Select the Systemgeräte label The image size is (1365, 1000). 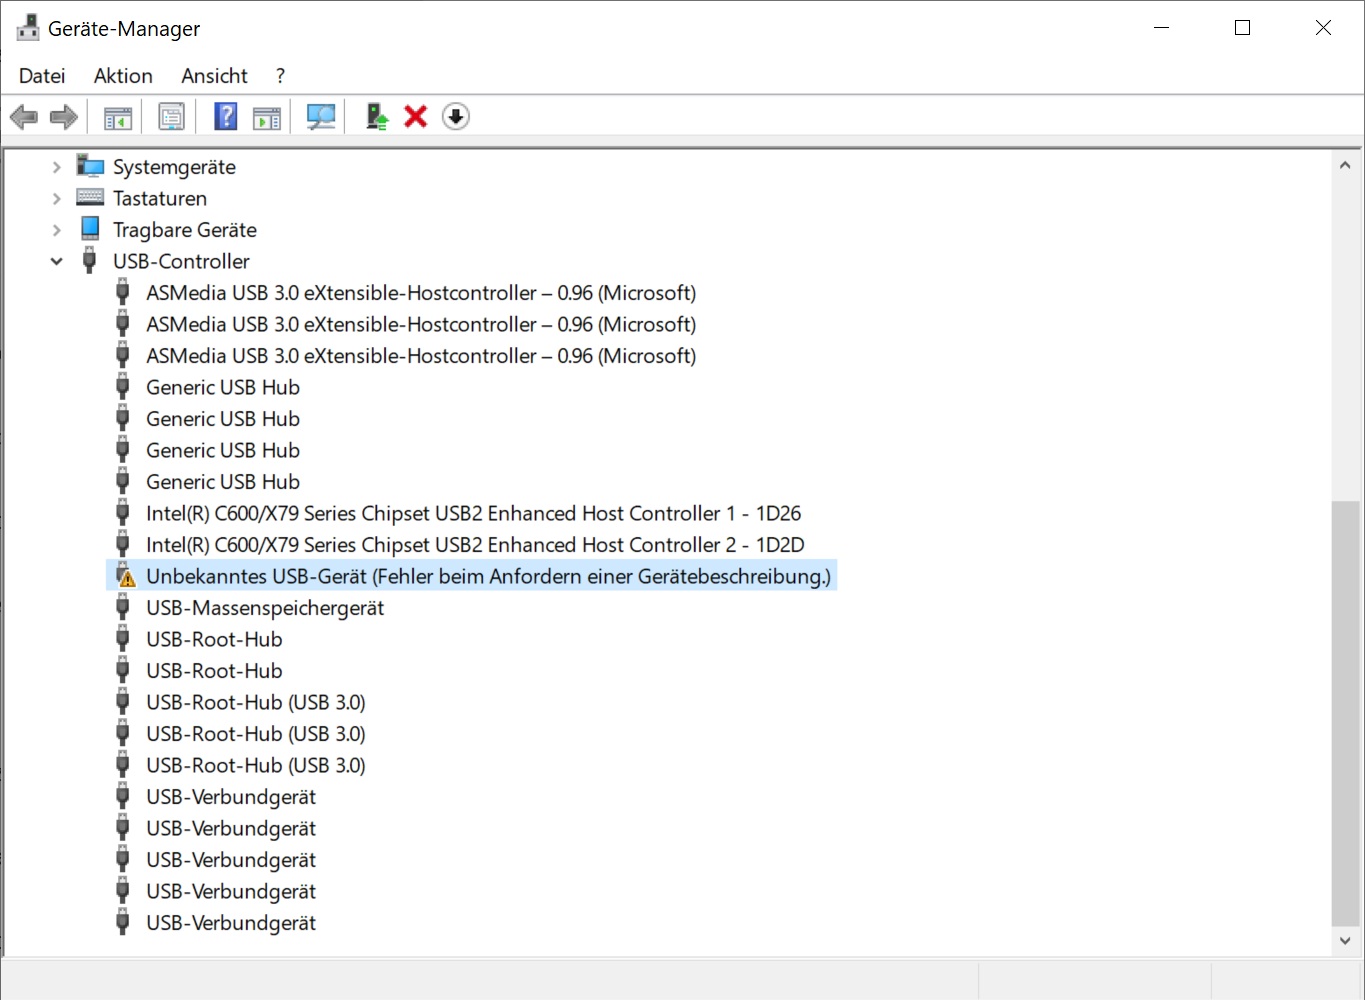[174, 167]
